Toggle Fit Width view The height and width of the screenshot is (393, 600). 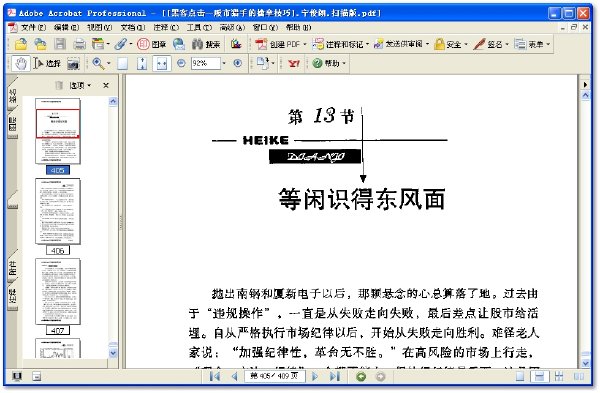point(162,64)
